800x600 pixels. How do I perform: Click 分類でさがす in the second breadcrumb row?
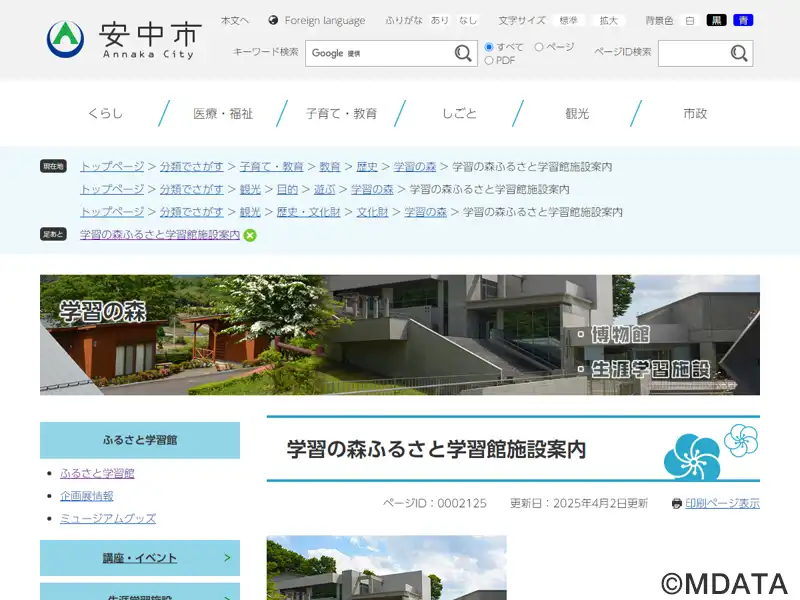pyautogui.click(x=192, y=189)
